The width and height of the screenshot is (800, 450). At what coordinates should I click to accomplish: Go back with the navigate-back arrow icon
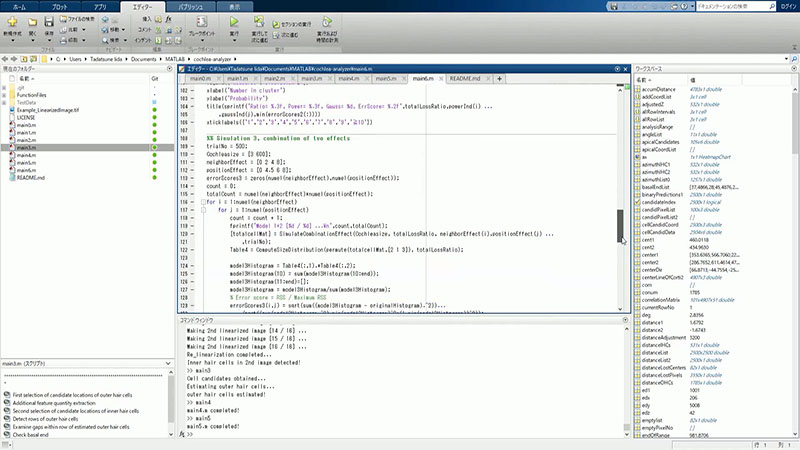coord(105,19)
